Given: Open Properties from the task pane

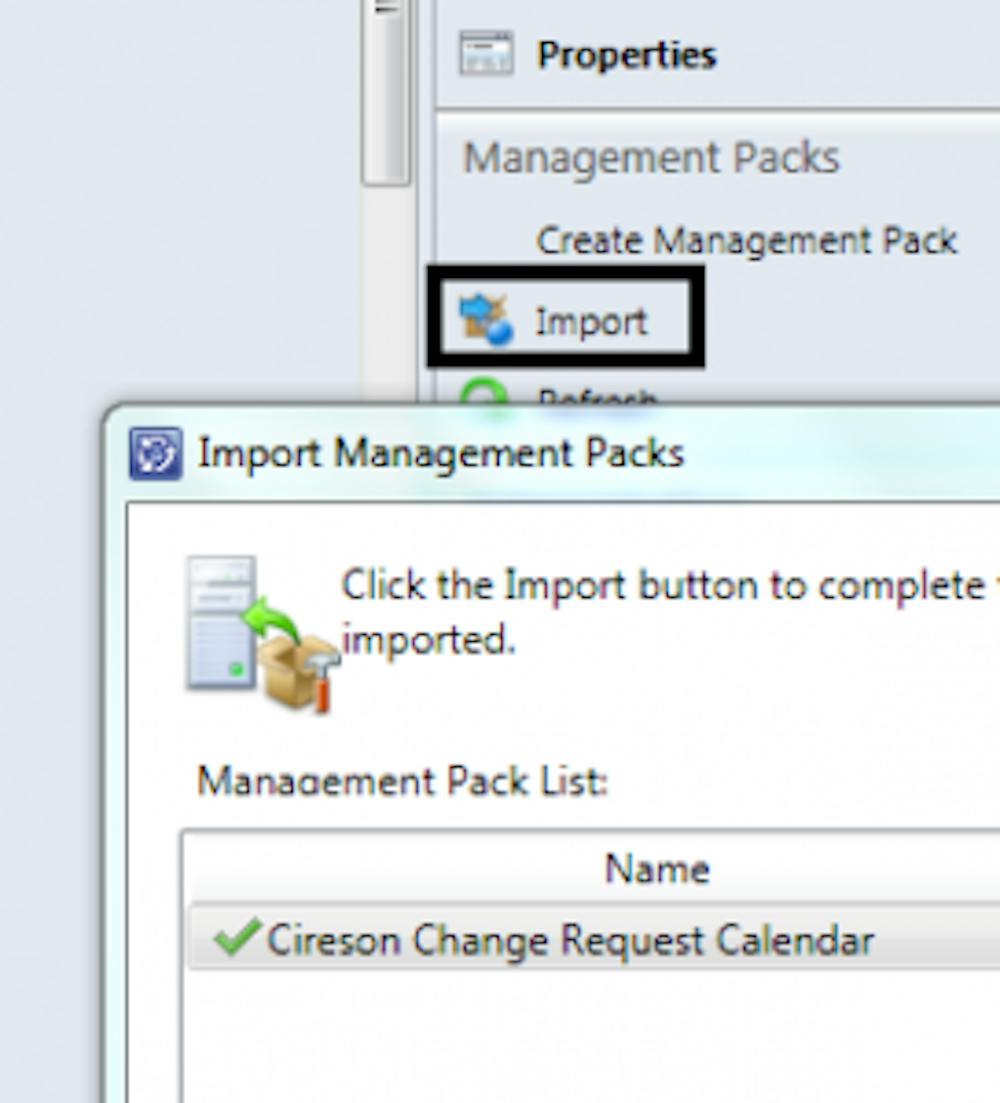Looking at the screenshot, I should click(626, 55).
